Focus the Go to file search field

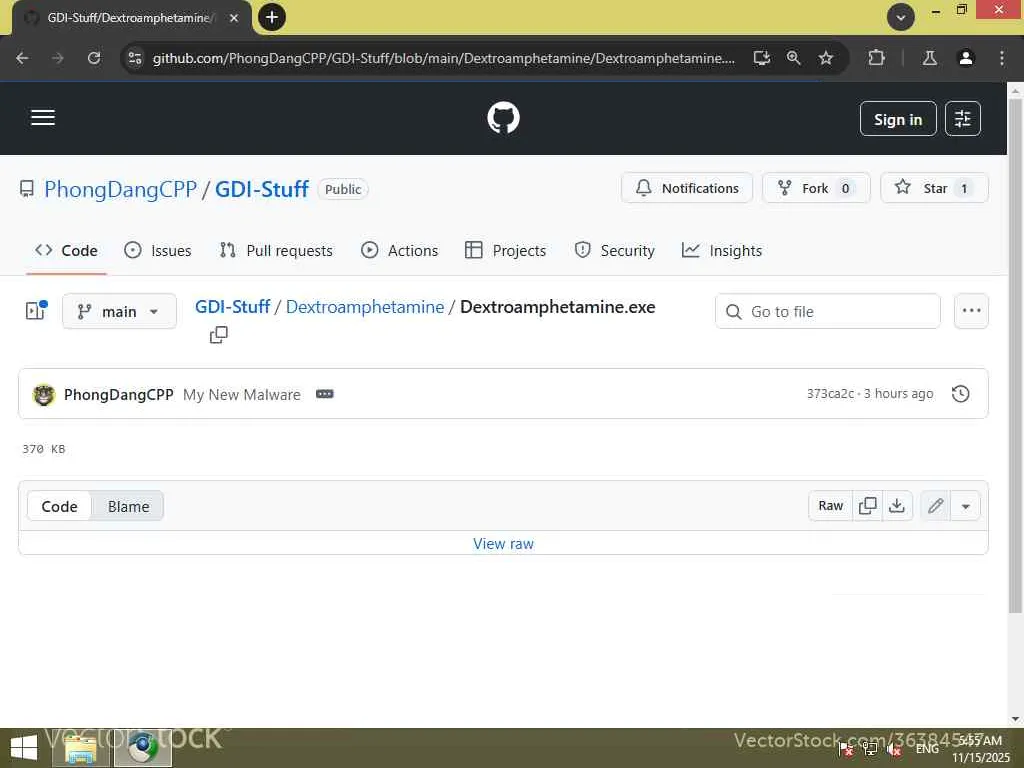pyautogui.click(x=827, y=312)
